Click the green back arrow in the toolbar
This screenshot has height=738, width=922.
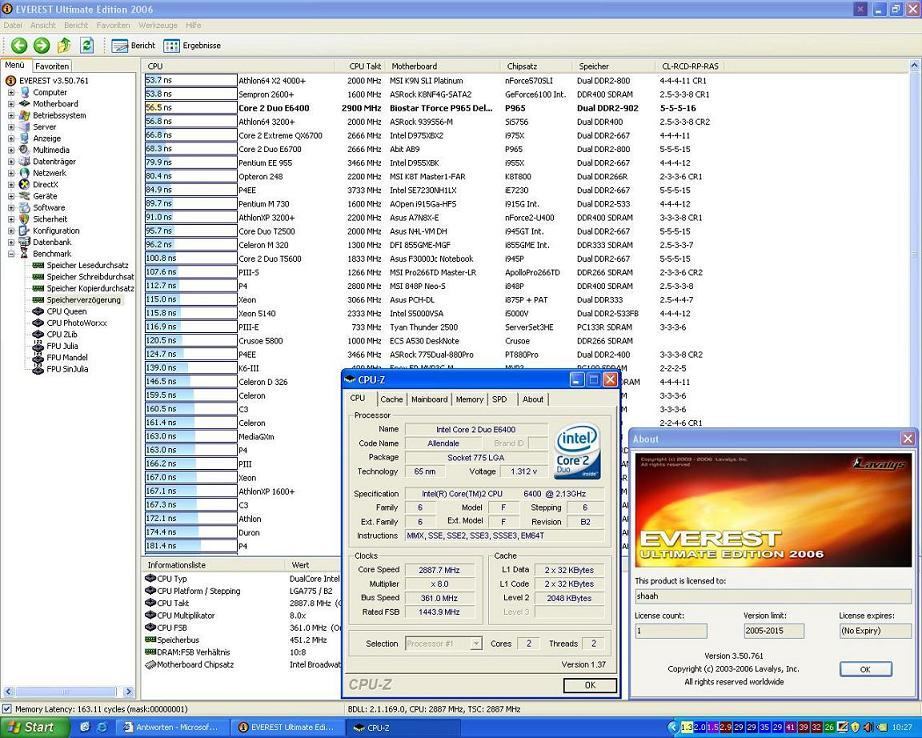19,45
